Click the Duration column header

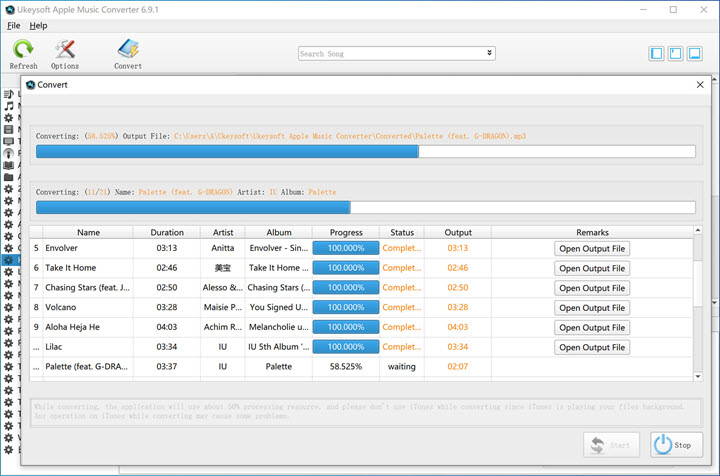(x=166, y=232)
